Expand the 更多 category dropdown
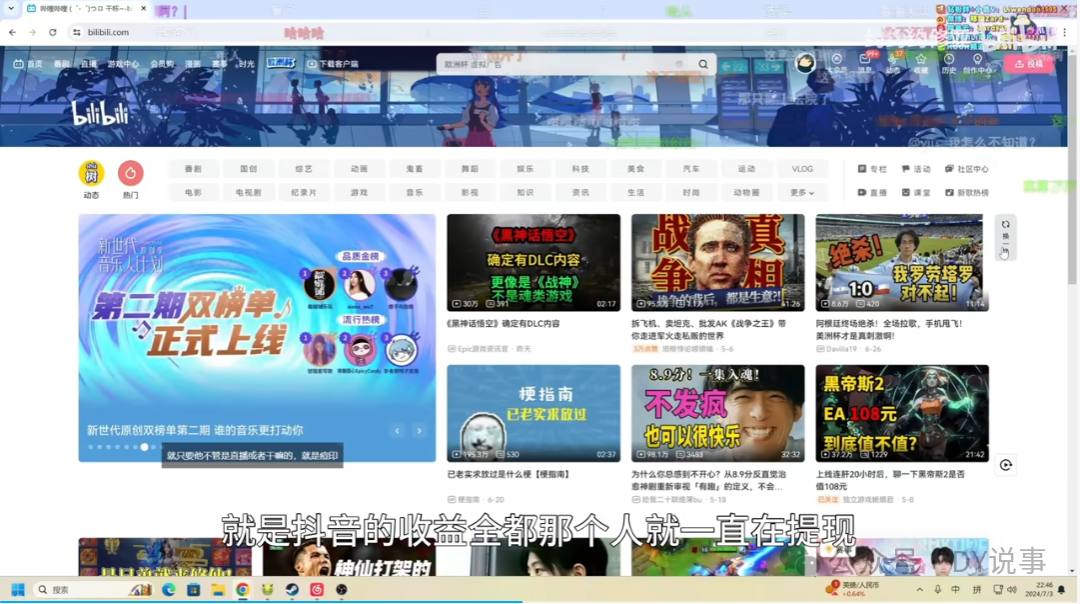The height and width of the screenshot is (604, 1080). click(x=802, y=193)
